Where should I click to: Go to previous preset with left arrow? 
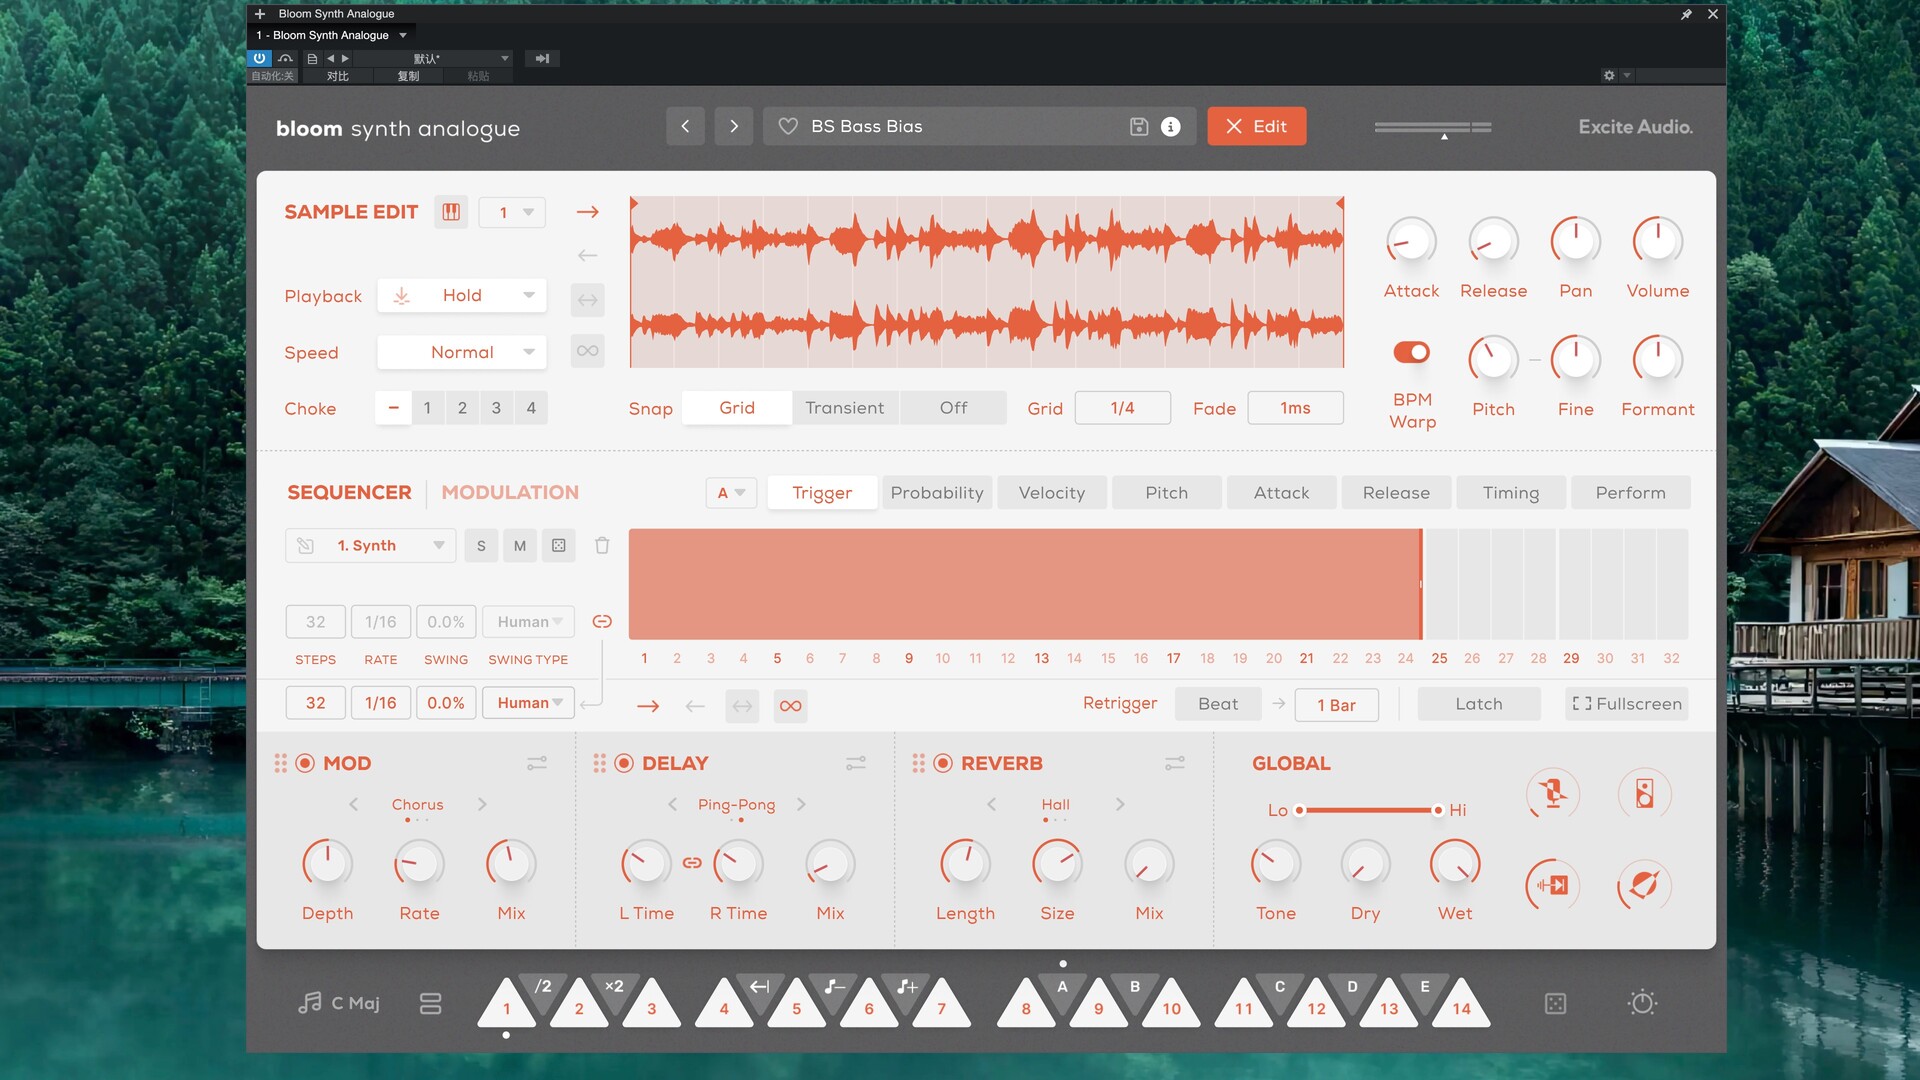(x=685, y=126)
